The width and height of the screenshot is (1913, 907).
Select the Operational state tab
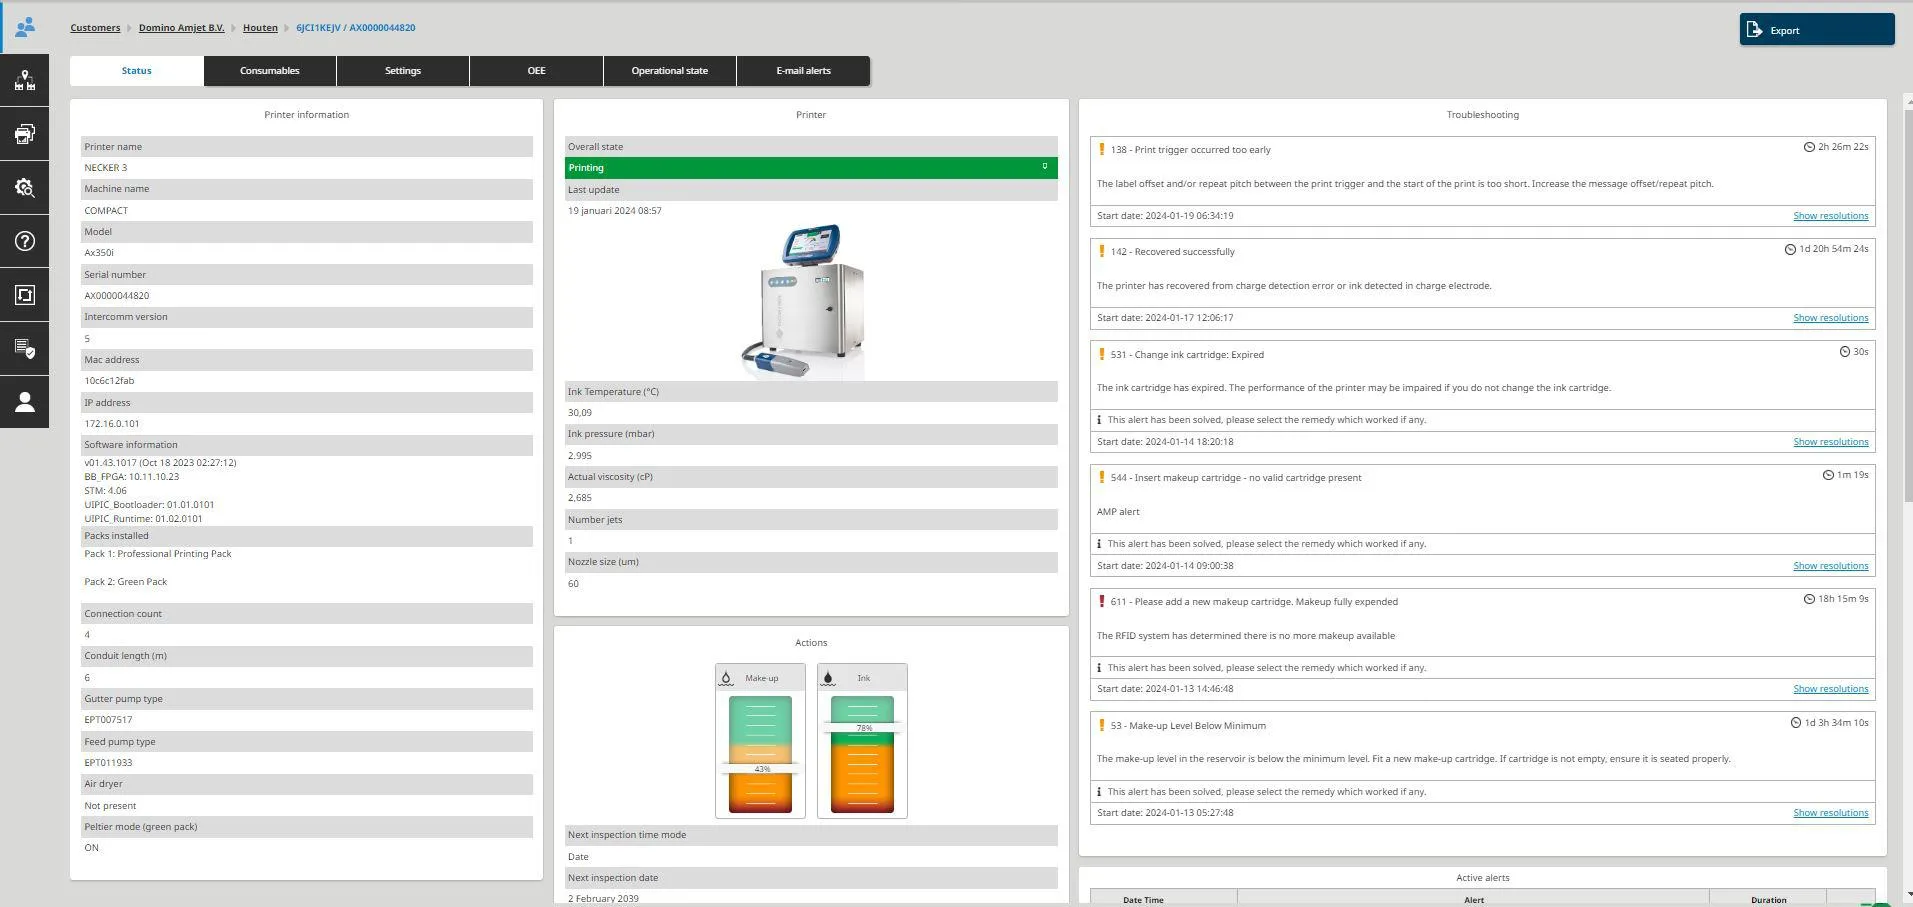click(669, 71)
